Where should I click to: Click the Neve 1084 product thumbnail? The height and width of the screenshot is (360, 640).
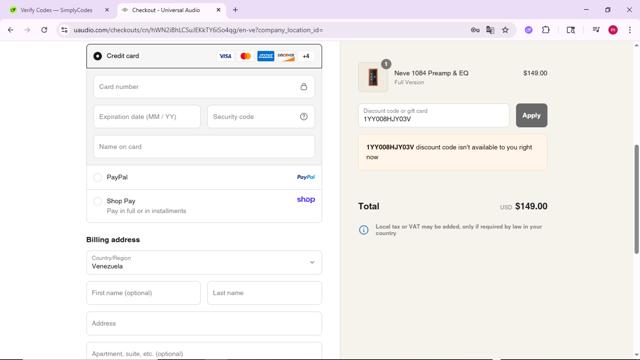click(373, 77)
